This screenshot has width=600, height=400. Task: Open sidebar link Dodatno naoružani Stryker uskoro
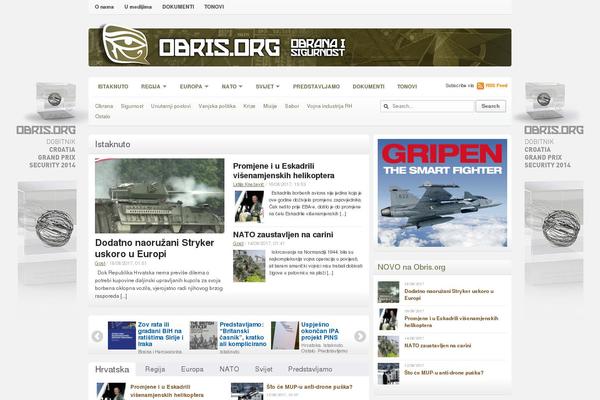click(449, 294)
